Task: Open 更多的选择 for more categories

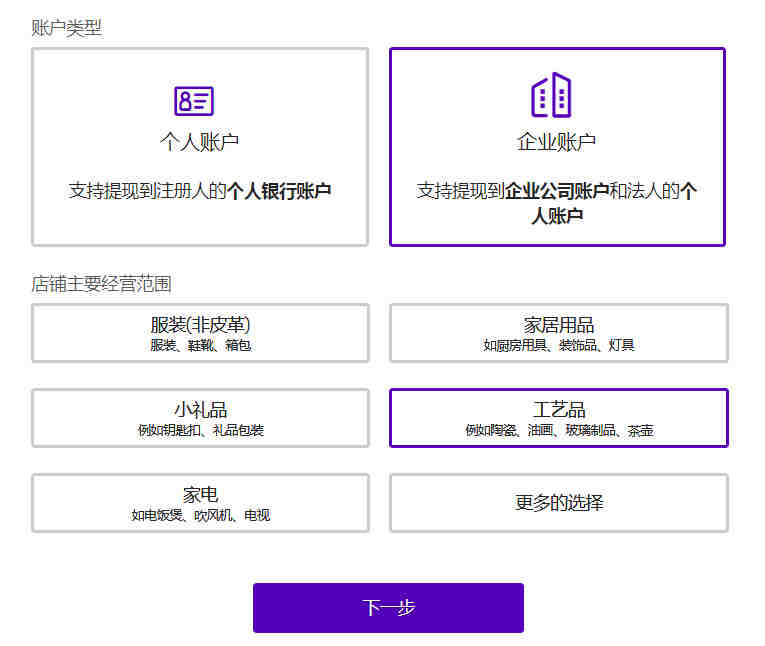Action: pyautogui.click(x=559, y=503)
